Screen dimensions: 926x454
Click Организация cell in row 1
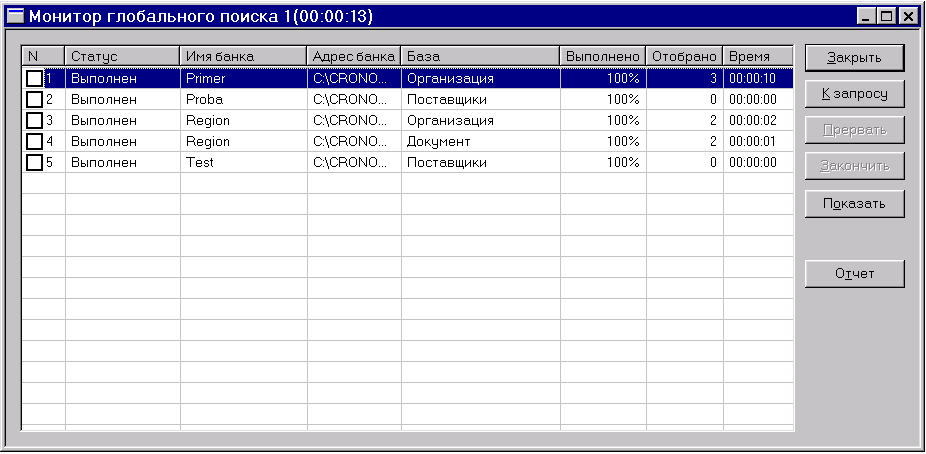click(x=481, y=78)
